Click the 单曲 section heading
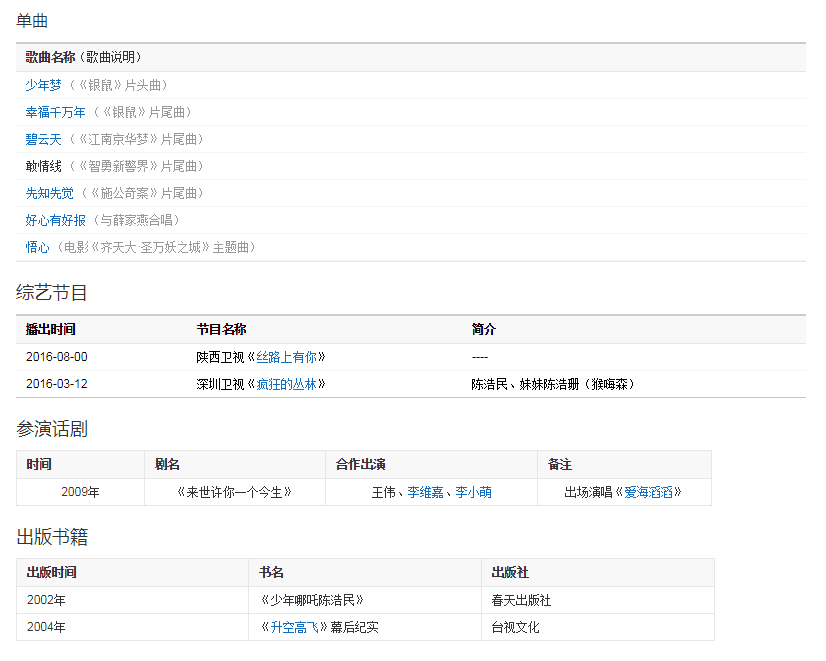Screen dimensions: 826x661 (32, 21)
